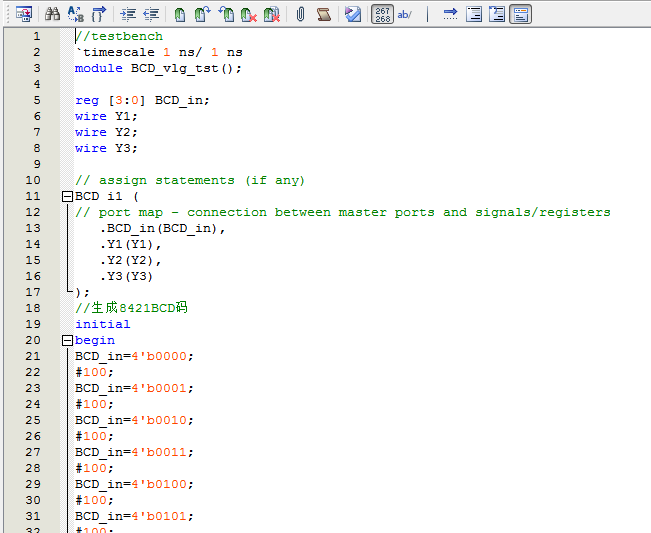Click line number 15 in the margin
Image resolution: width=651 pixels, height=533 pixels.
[x=33, y=260]
